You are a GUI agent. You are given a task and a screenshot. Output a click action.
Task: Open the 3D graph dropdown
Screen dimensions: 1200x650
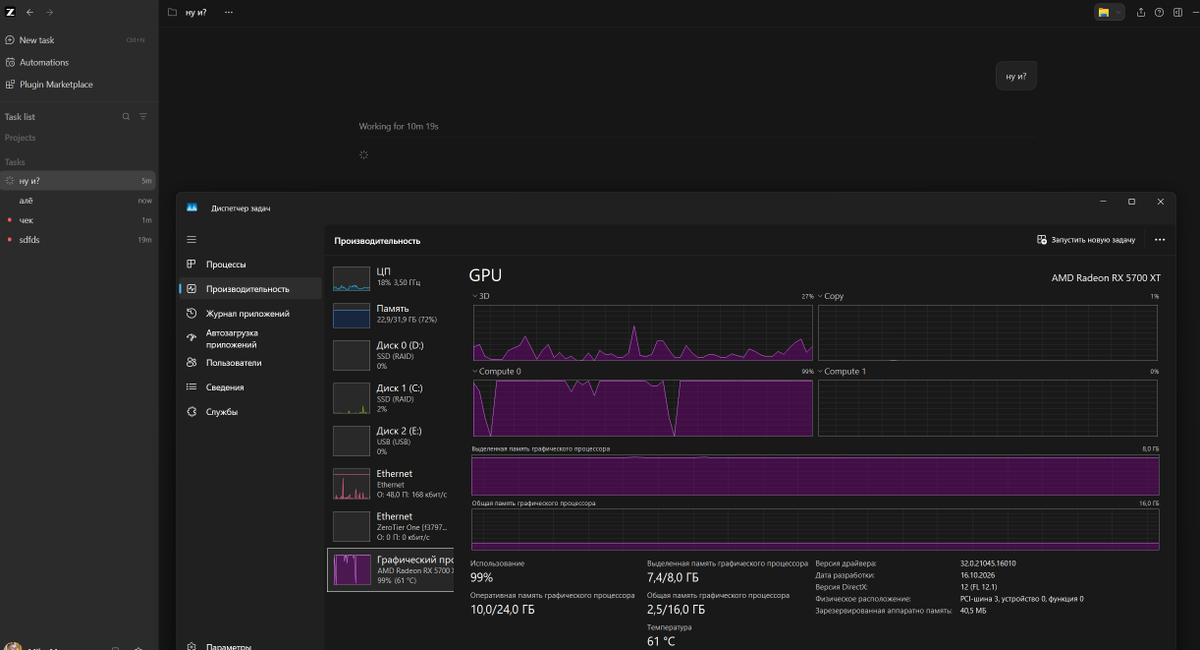point(483,296)
